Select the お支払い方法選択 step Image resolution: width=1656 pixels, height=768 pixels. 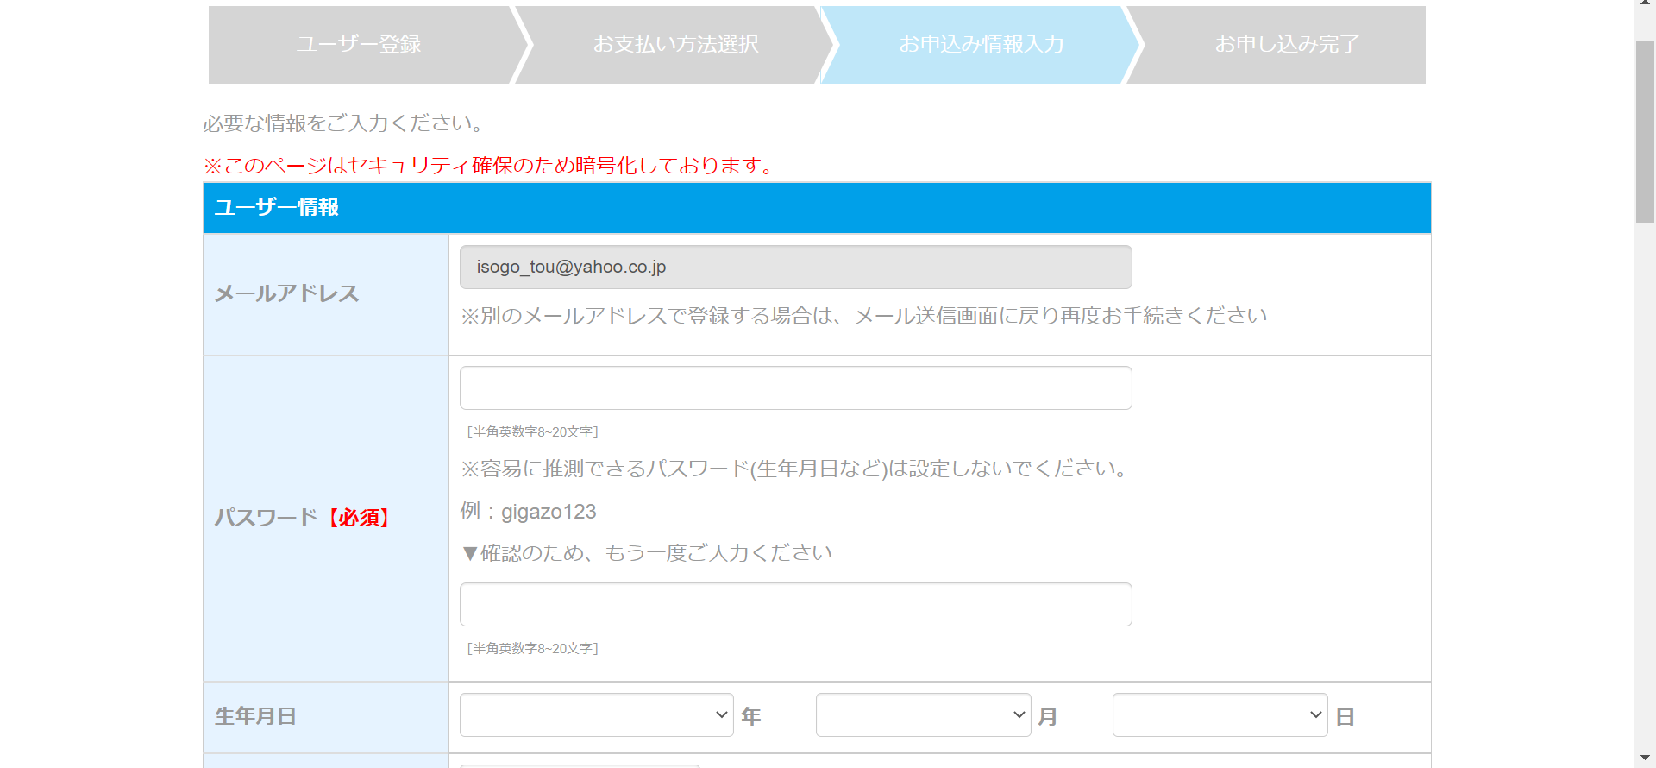coord(675,45)
